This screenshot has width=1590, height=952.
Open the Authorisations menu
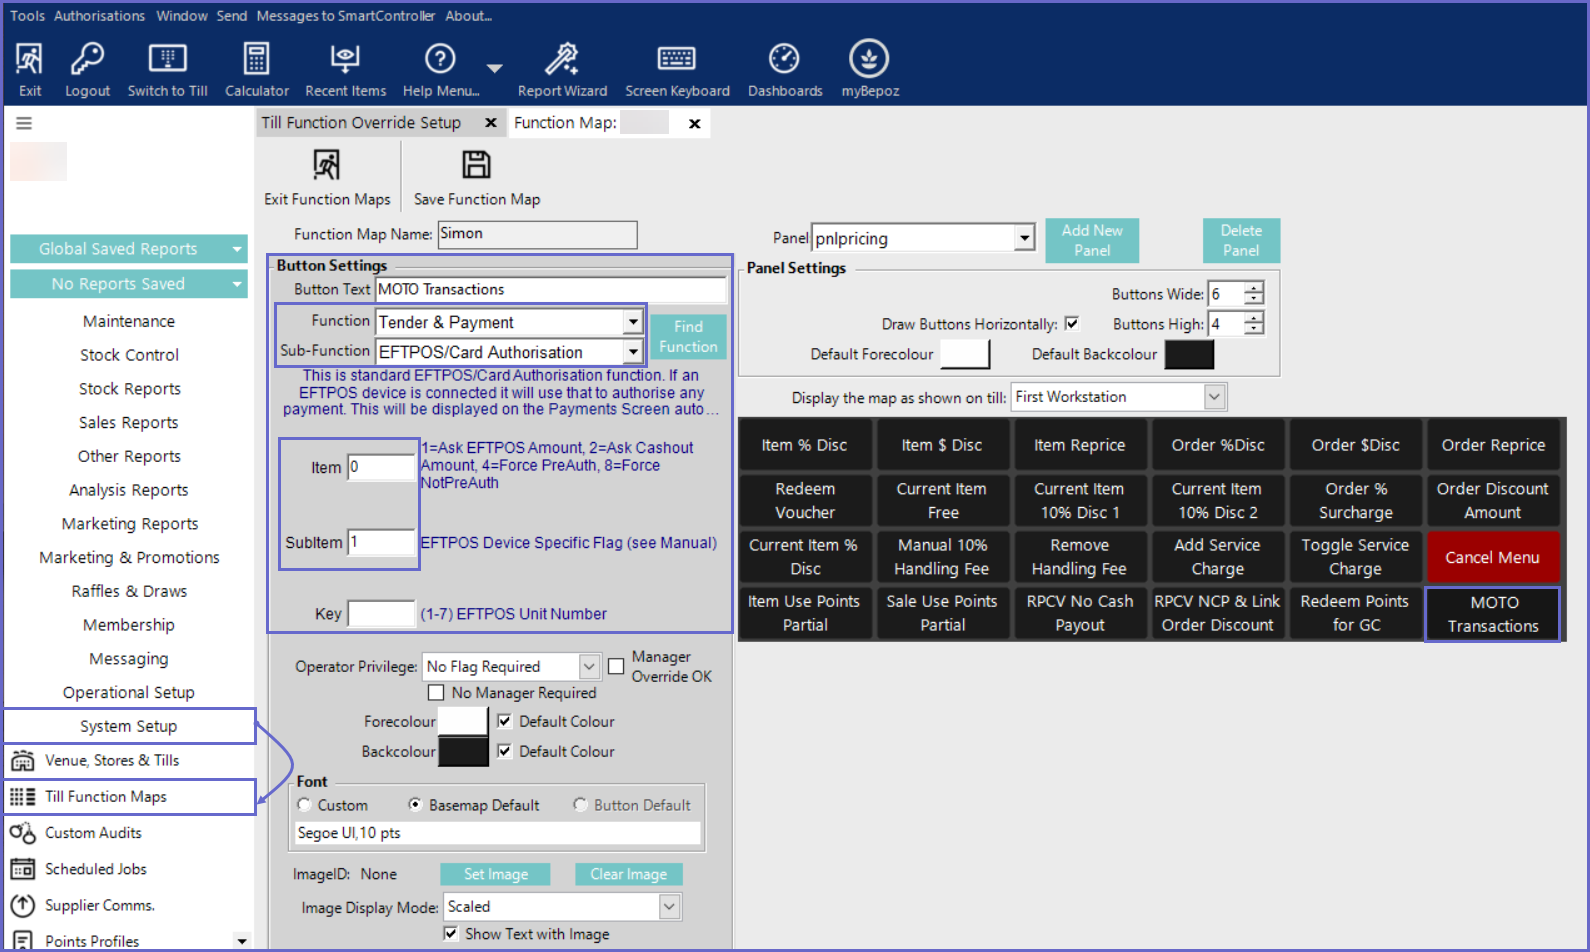(99, 16)
